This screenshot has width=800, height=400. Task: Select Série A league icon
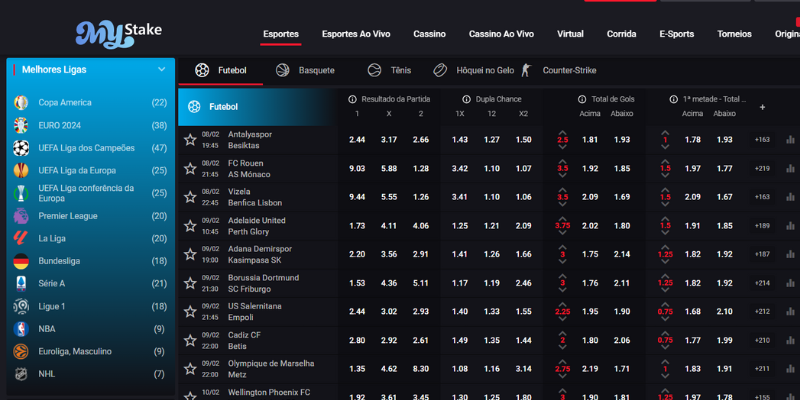click(x=21, y=283)
